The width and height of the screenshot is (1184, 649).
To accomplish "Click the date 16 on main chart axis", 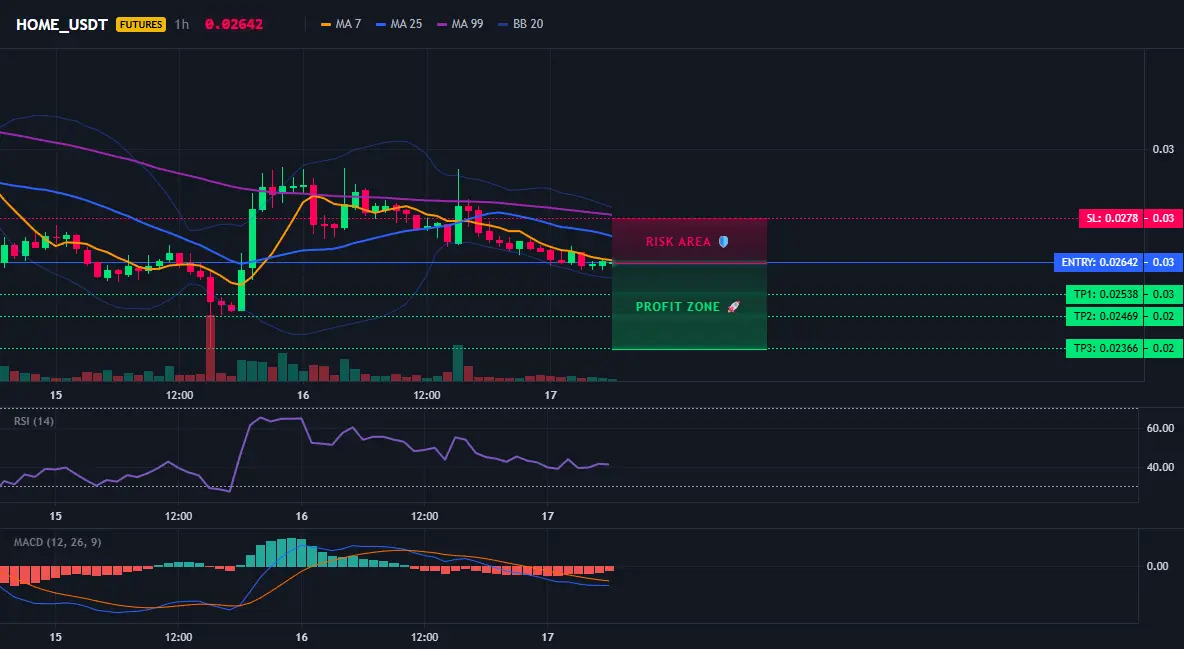I will click(303, 395).
